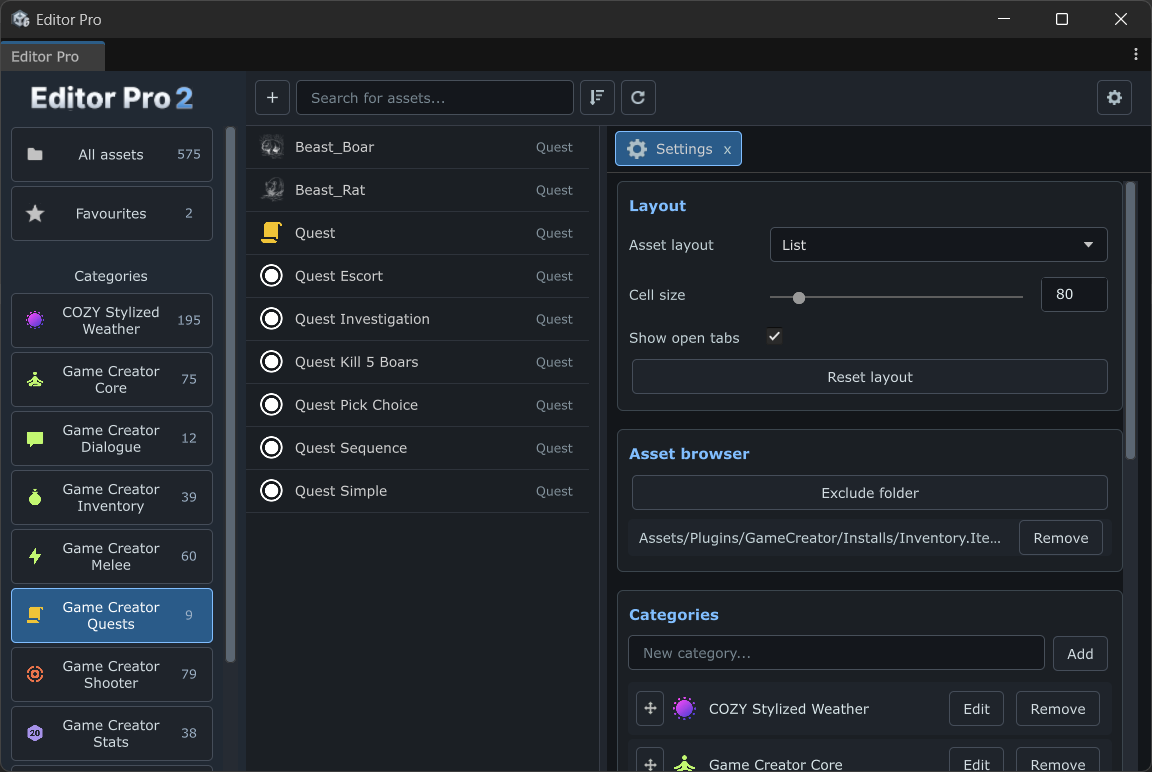This screenshot has width=1152, height=772.
Task: Click the Beast_Boar thumbnail icon
Action: pos(272,147)
